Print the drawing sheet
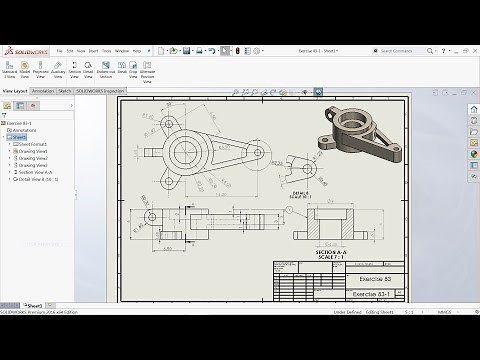The height and width of the screenshot is (360, 480). click(199, 51)
